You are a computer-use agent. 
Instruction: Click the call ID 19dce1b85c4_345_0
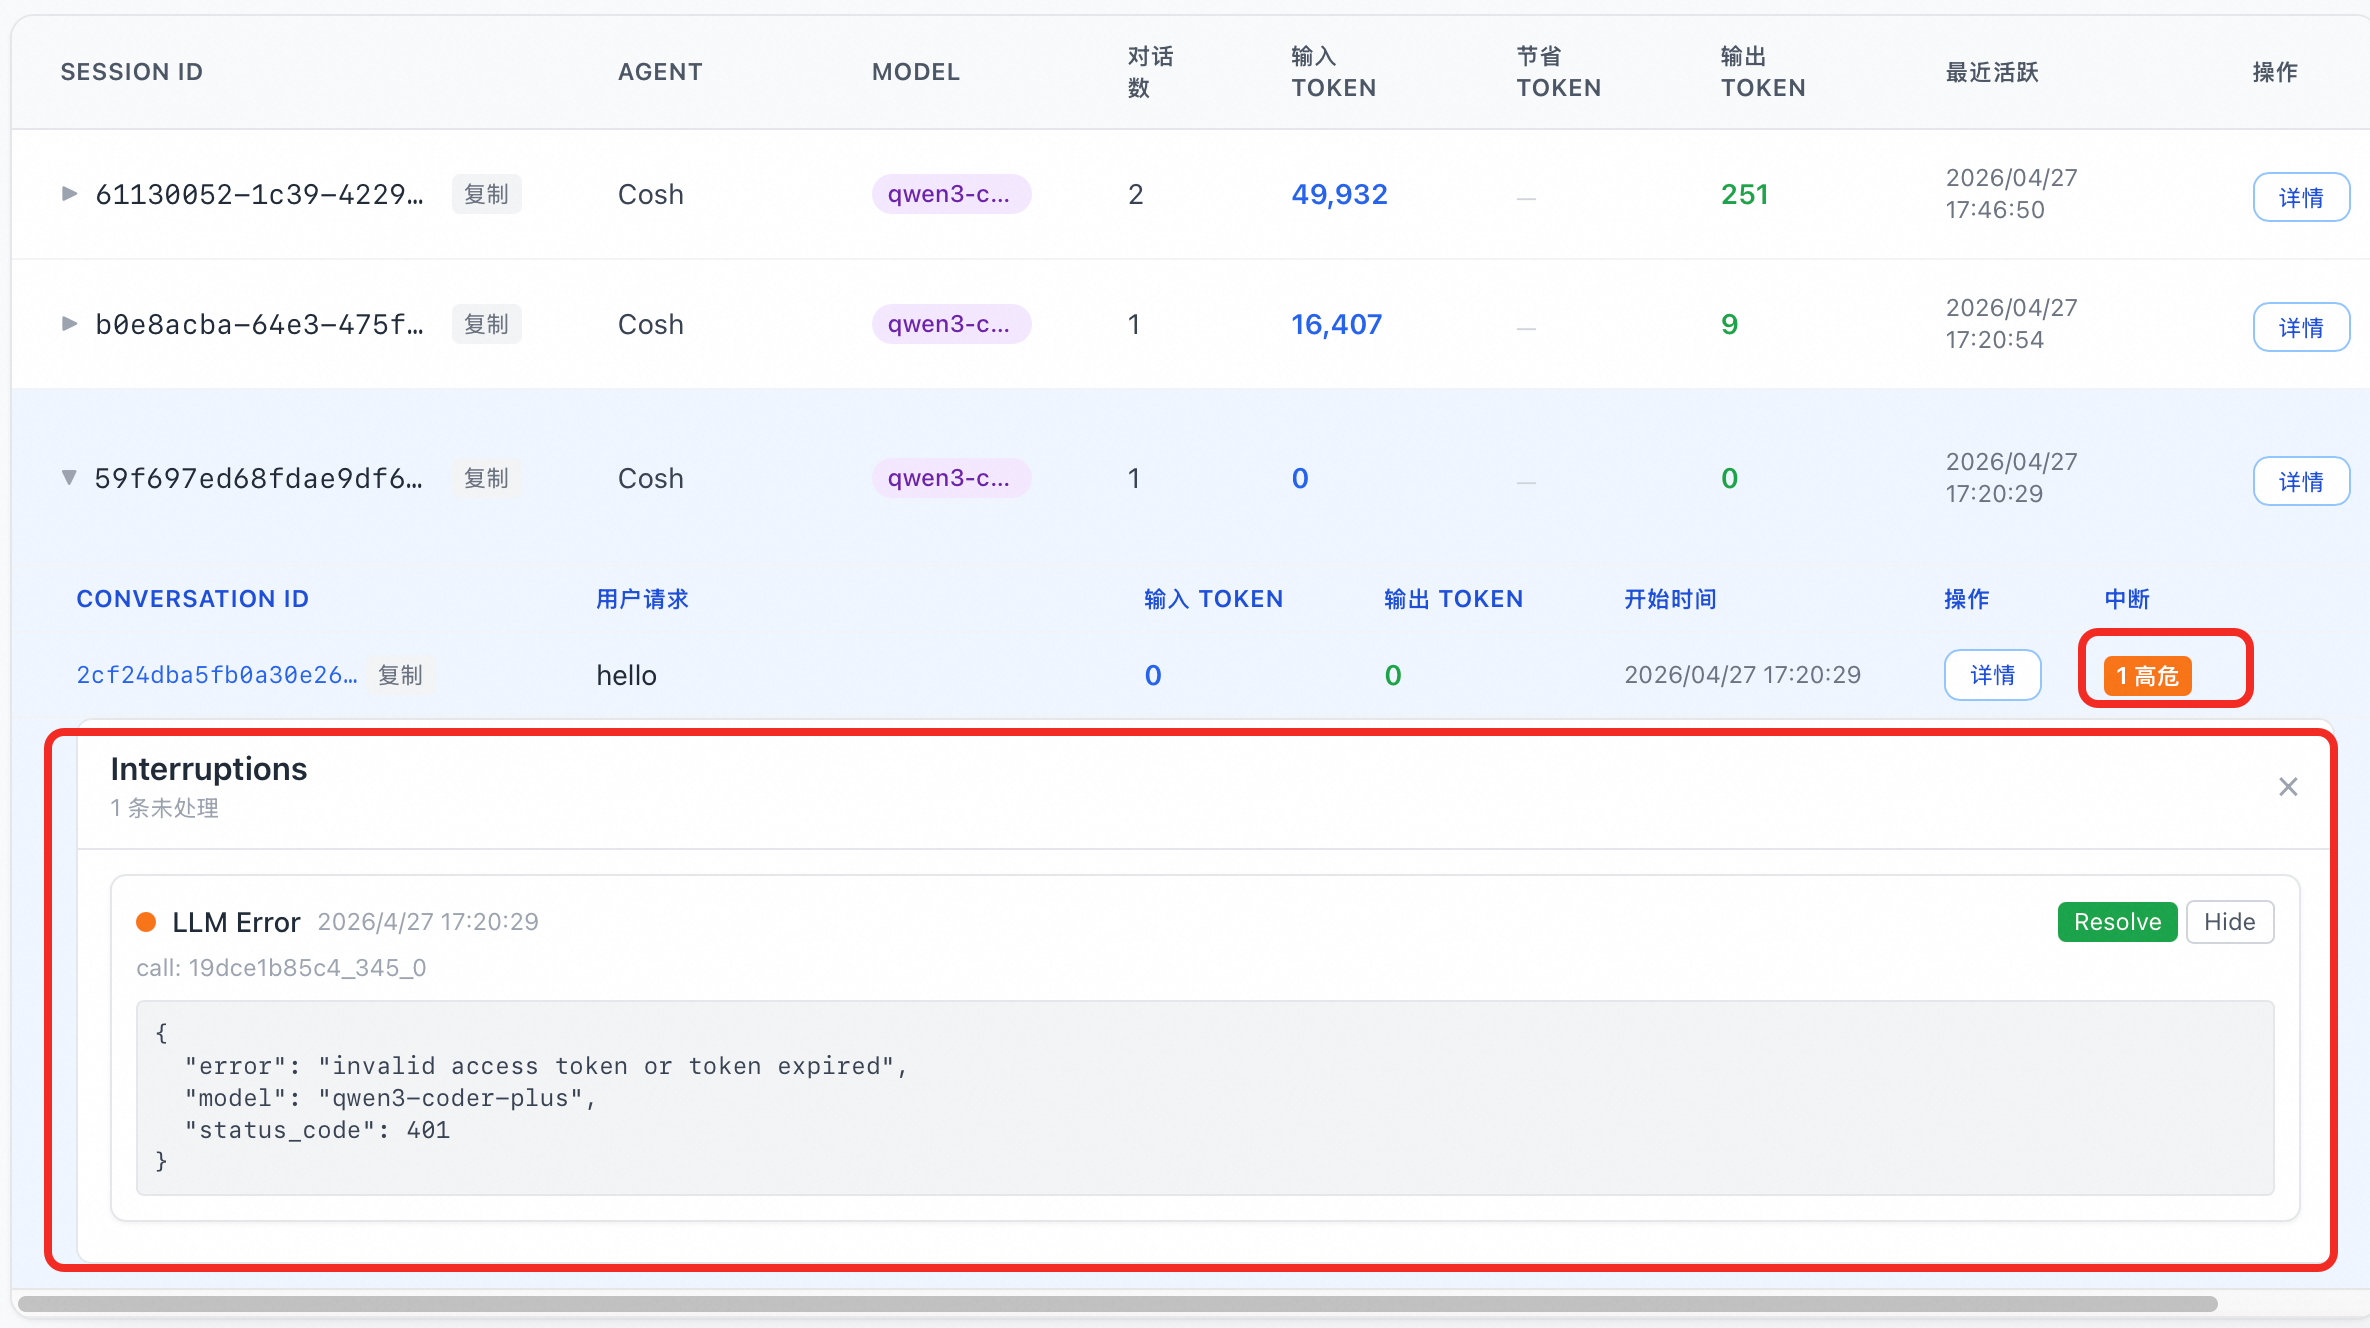click(x=281, y=968)
